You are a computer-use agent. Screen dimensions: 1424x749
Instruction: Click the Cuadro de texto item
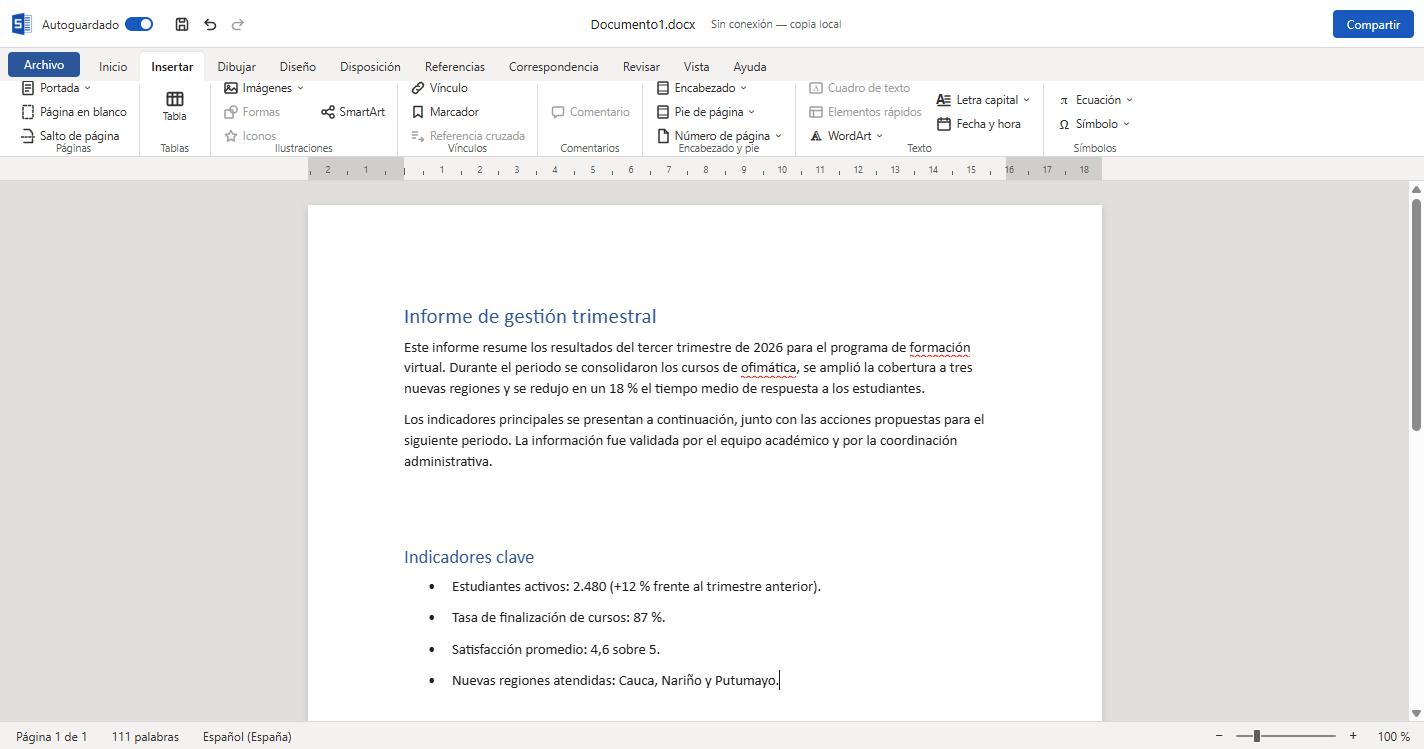click(x=860, y=88)
